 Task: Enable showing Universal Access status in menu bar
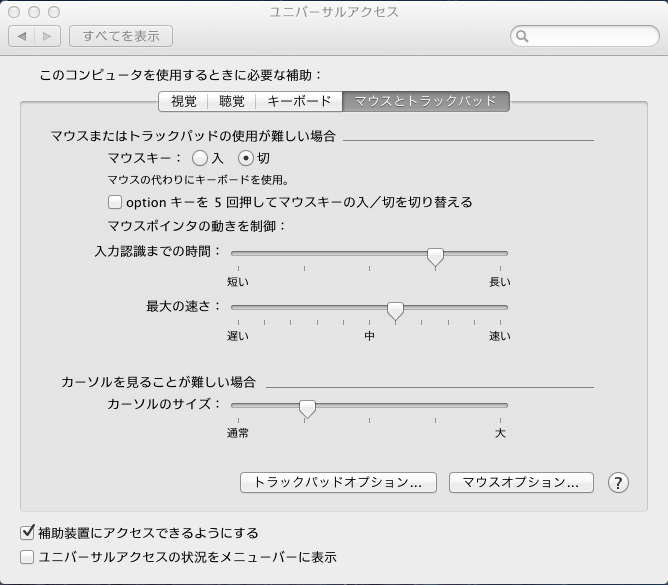(x=27, y=557)
